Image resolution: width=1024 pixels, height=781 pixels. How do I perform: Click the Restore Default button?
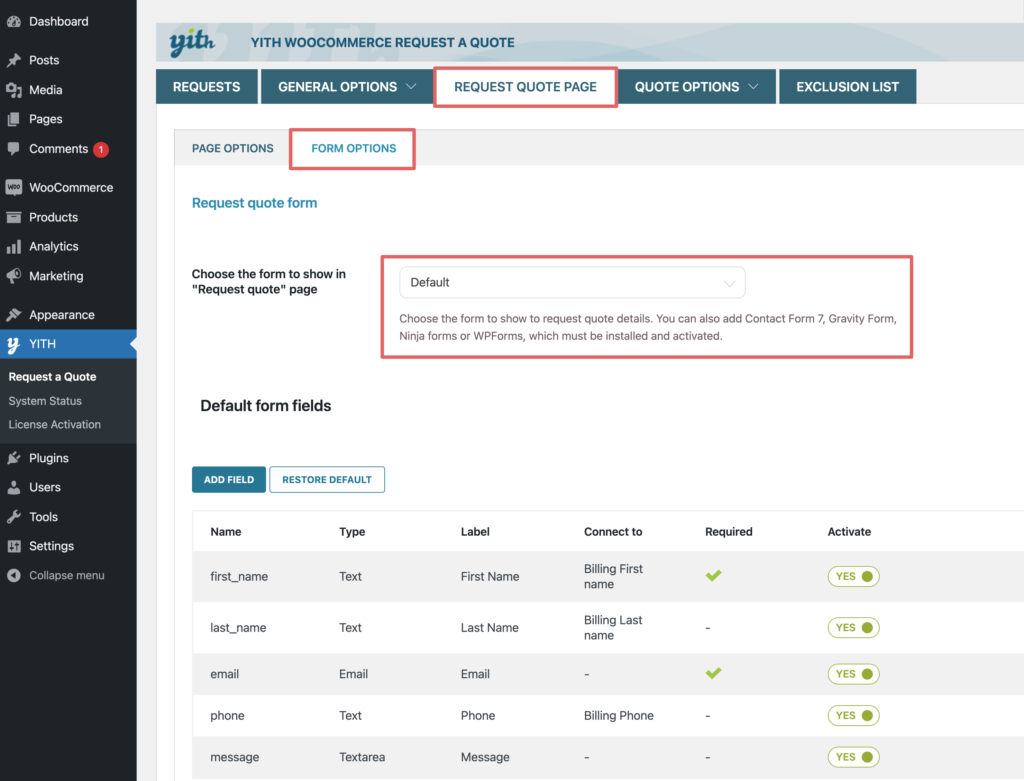point(327,479)
